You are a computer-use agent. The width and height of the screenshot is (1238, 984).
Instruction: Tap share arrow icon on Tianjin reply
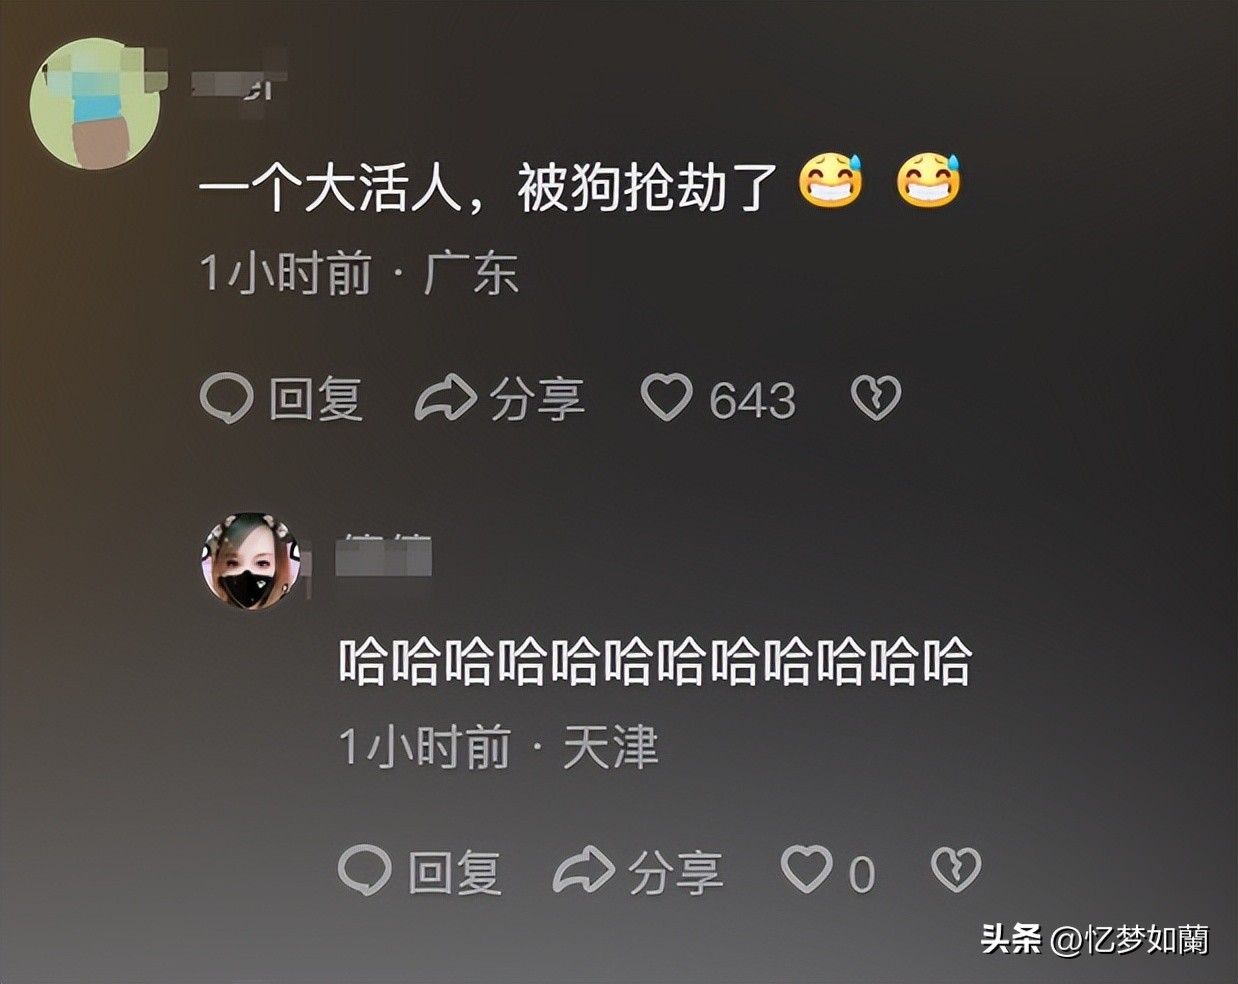(x=584, y=869)
